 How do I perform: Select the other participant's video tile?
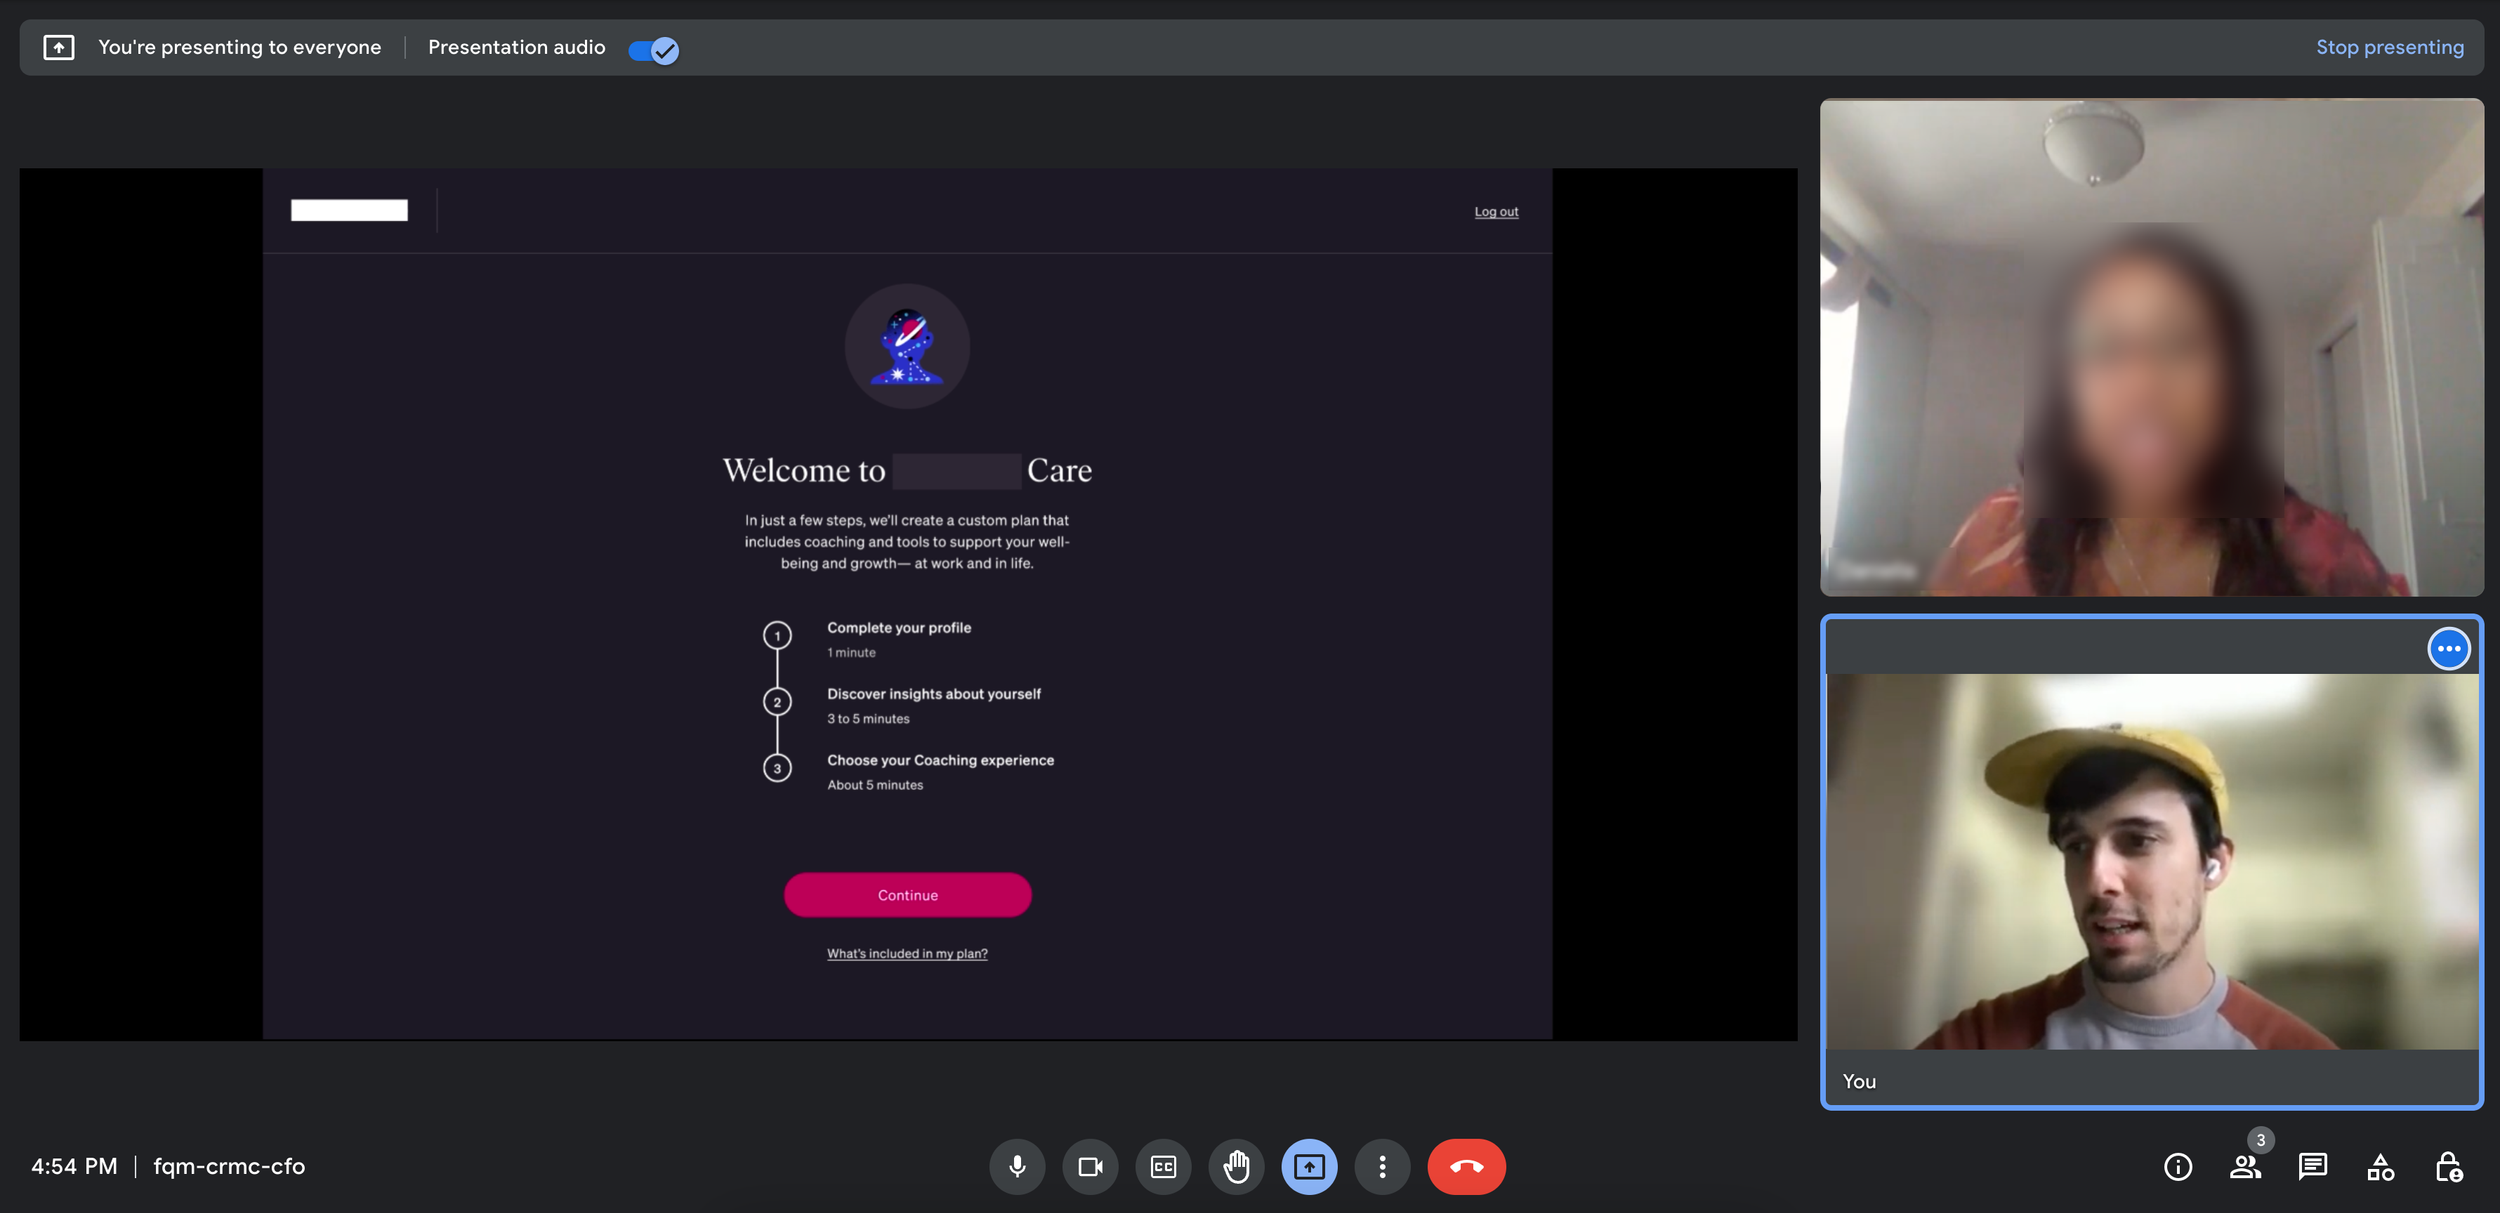(x=2152, y=347)
